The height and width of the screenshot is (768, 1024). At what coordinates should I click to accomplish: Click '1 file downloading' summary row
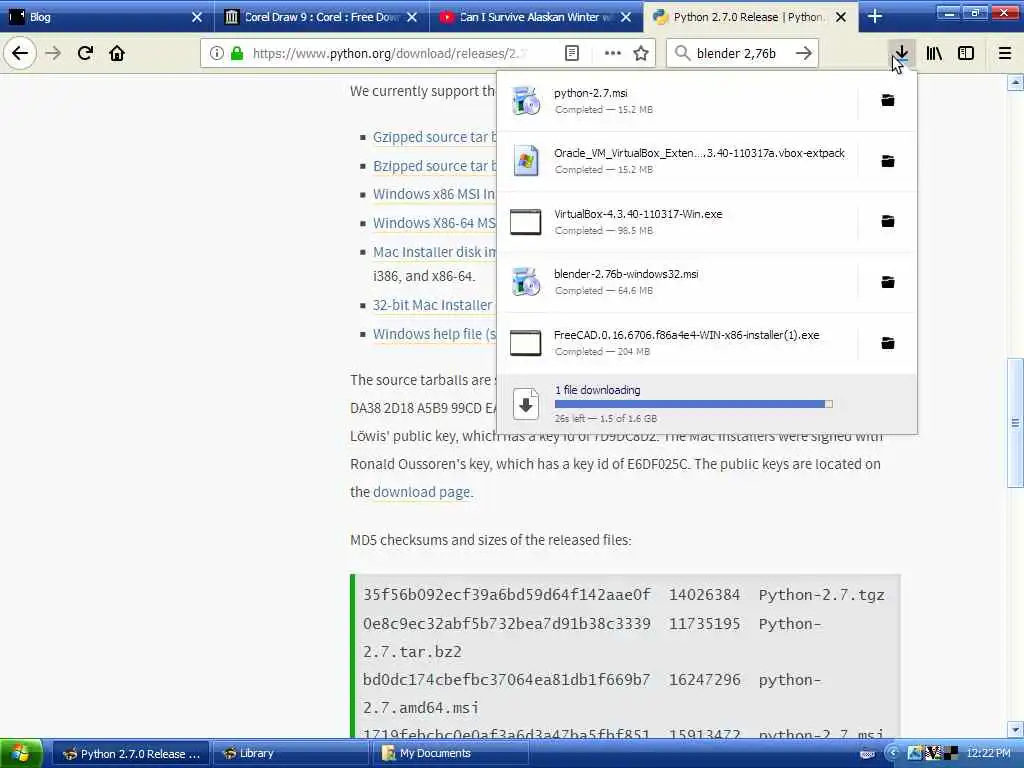(x=707, y=404)
